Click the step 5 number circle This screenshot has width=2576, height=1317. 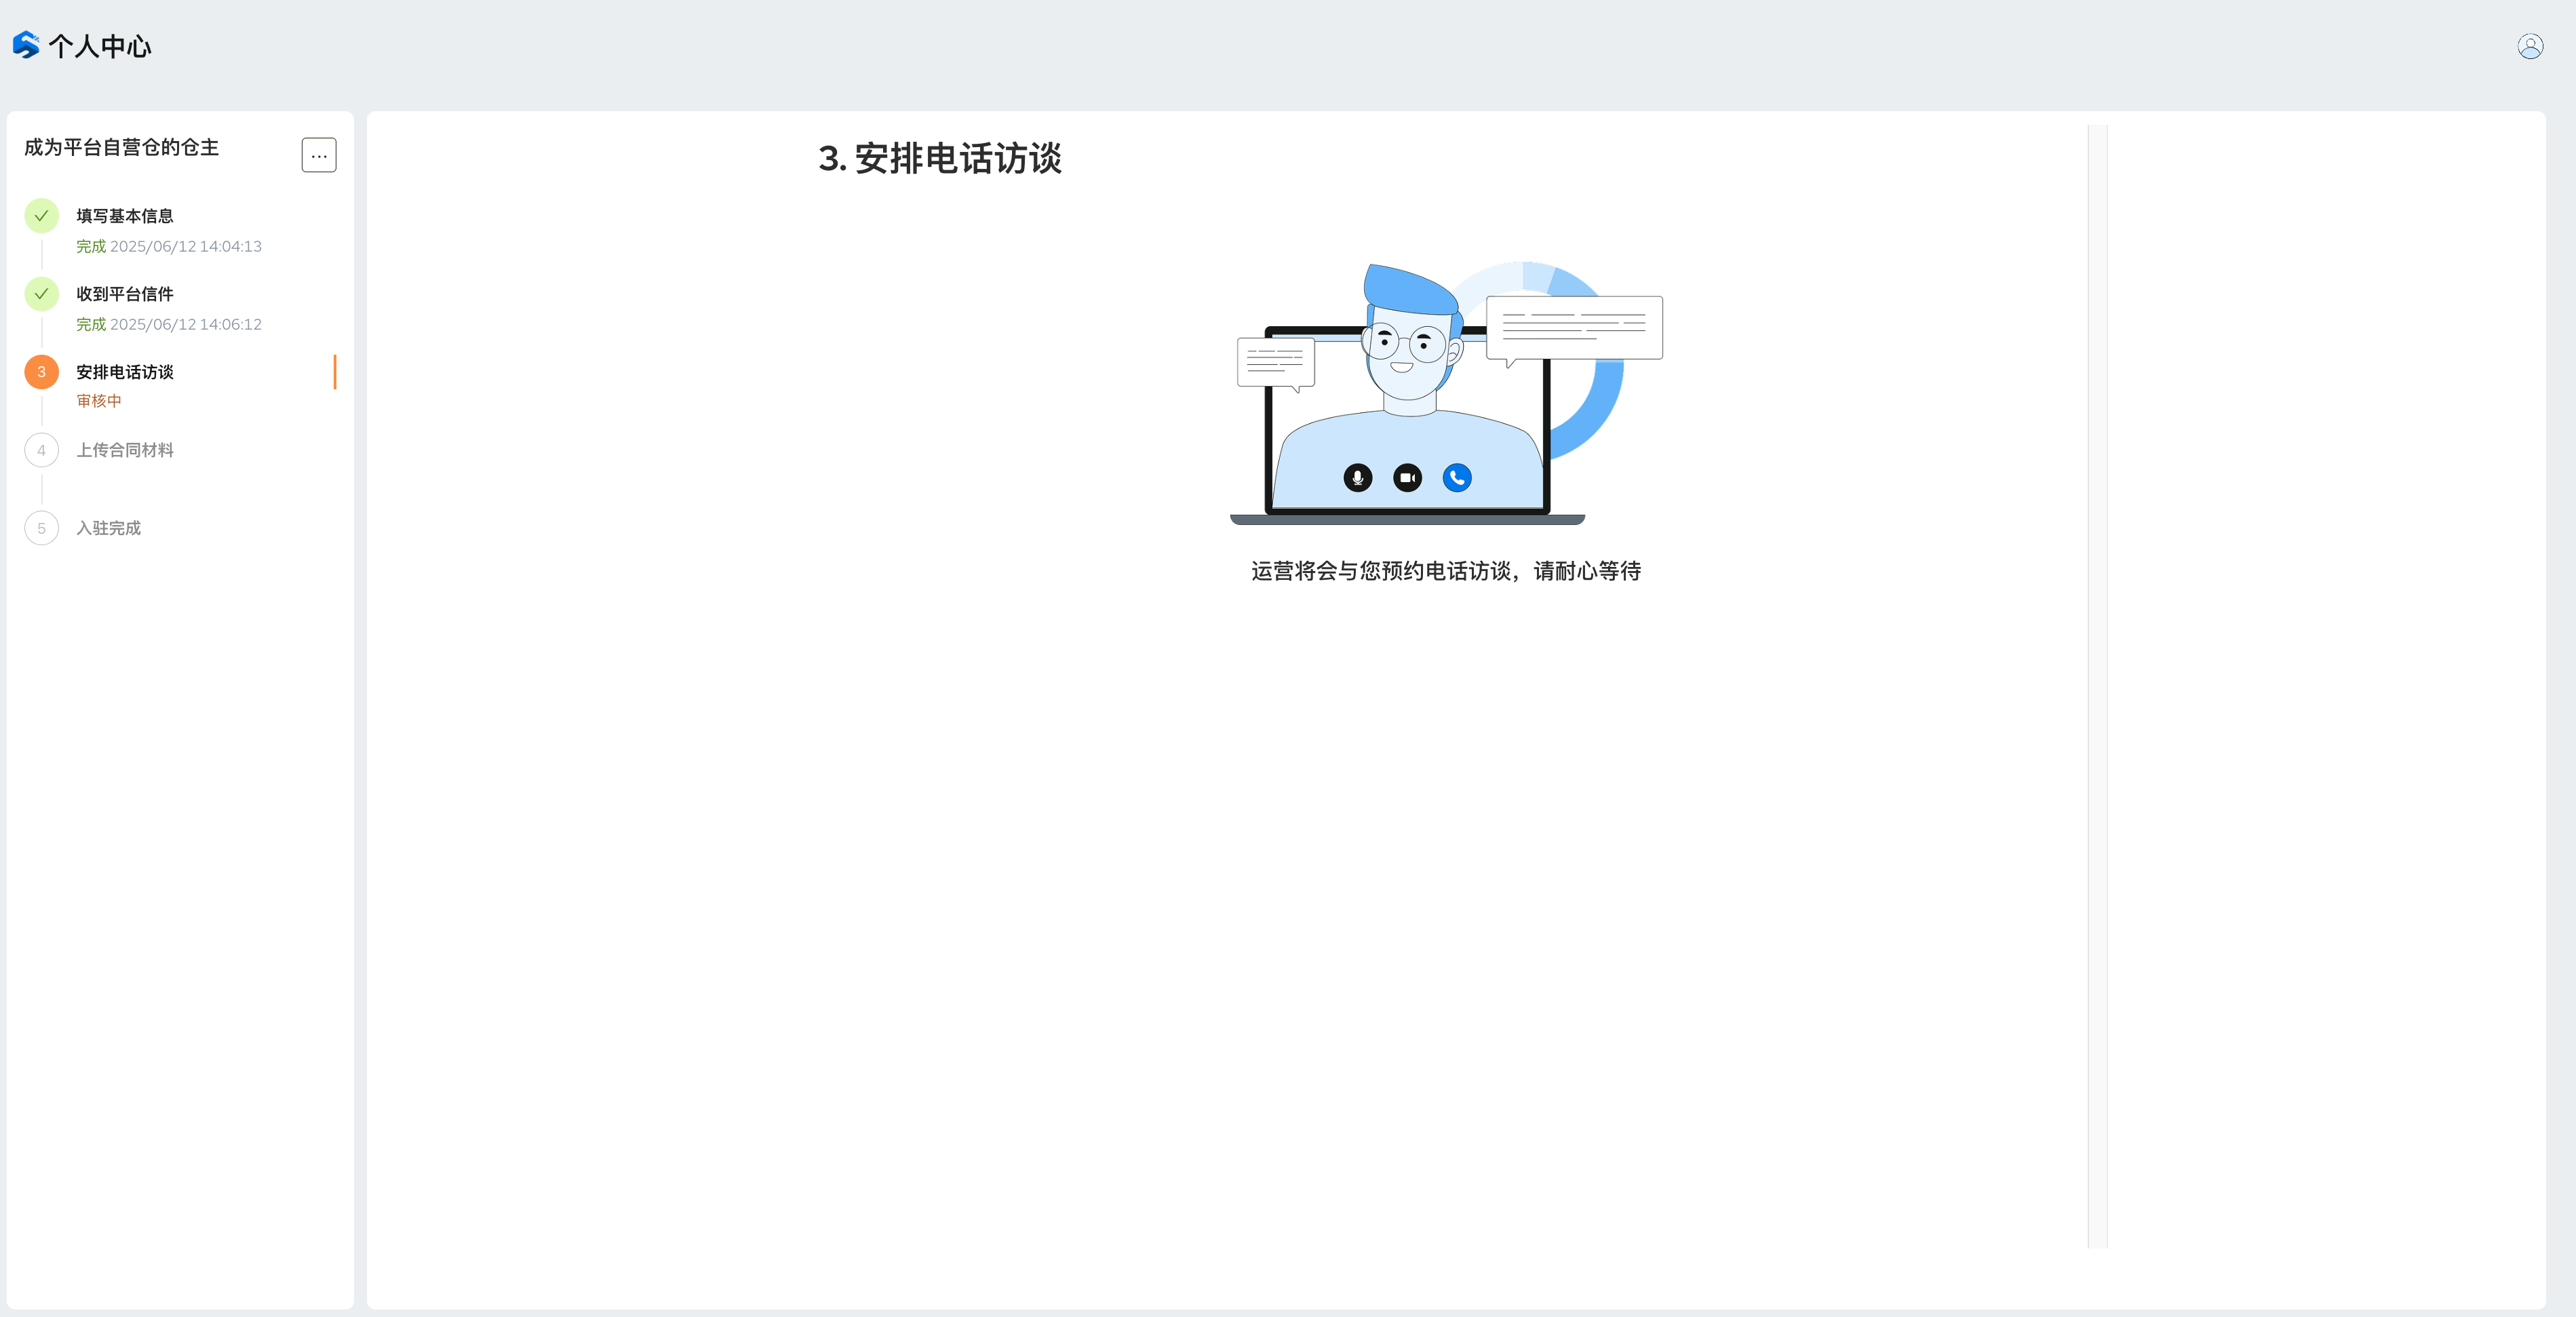pyautogui.click(x=41, y=528)
